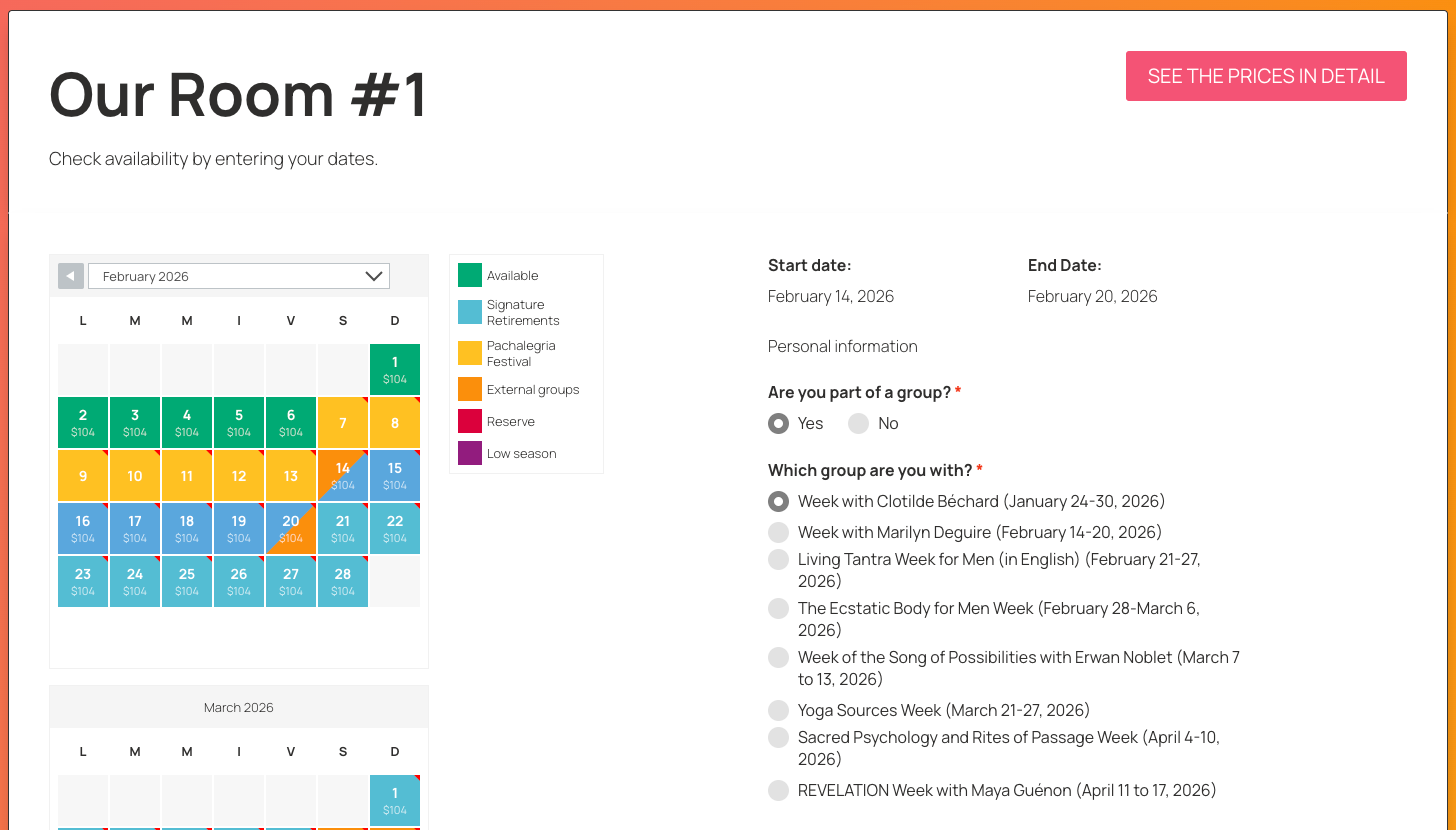Image resolution: width=1456 pixels, height=830 pixels.
Task: Select February 1 on the calendar
Action: [395, 369]
